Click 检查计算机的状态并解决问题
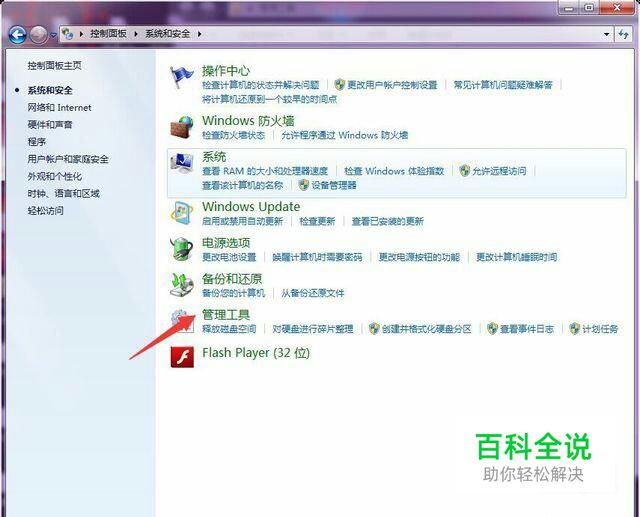 [260, 85]
